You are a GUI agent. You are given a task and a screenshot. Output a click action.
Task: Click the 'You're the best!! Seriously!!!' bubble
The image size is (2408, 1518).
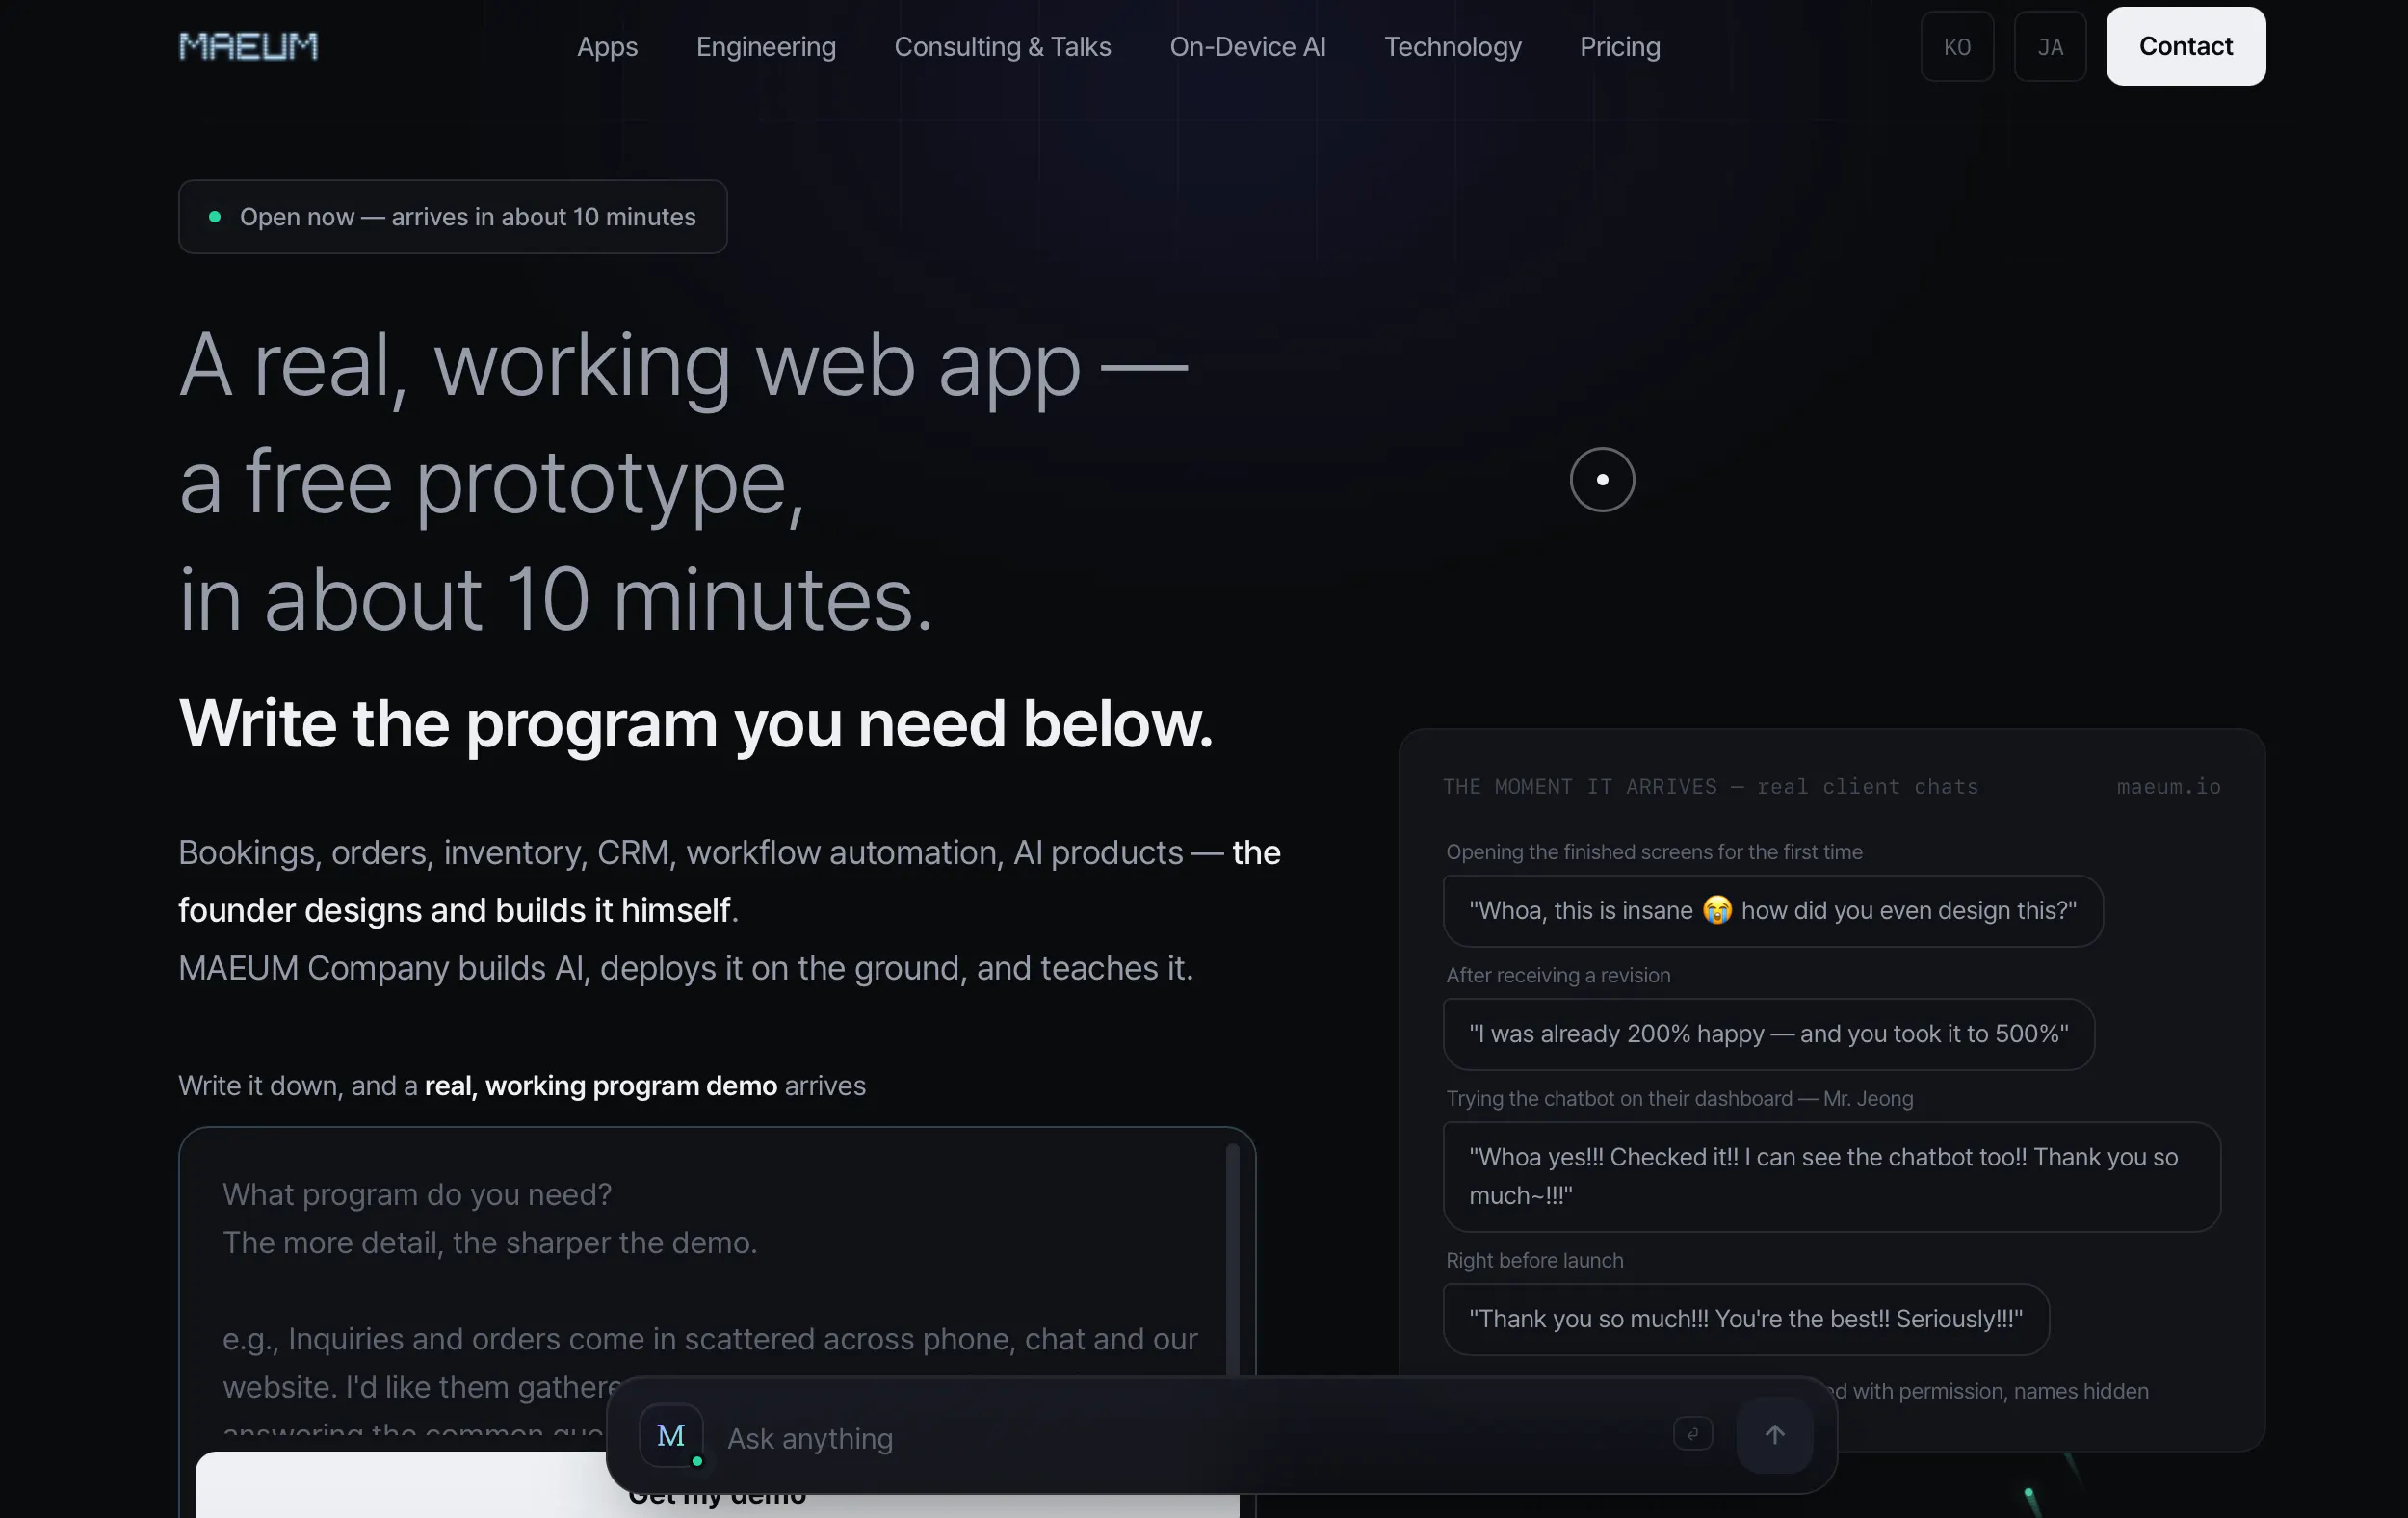tap(1746, 1318)
